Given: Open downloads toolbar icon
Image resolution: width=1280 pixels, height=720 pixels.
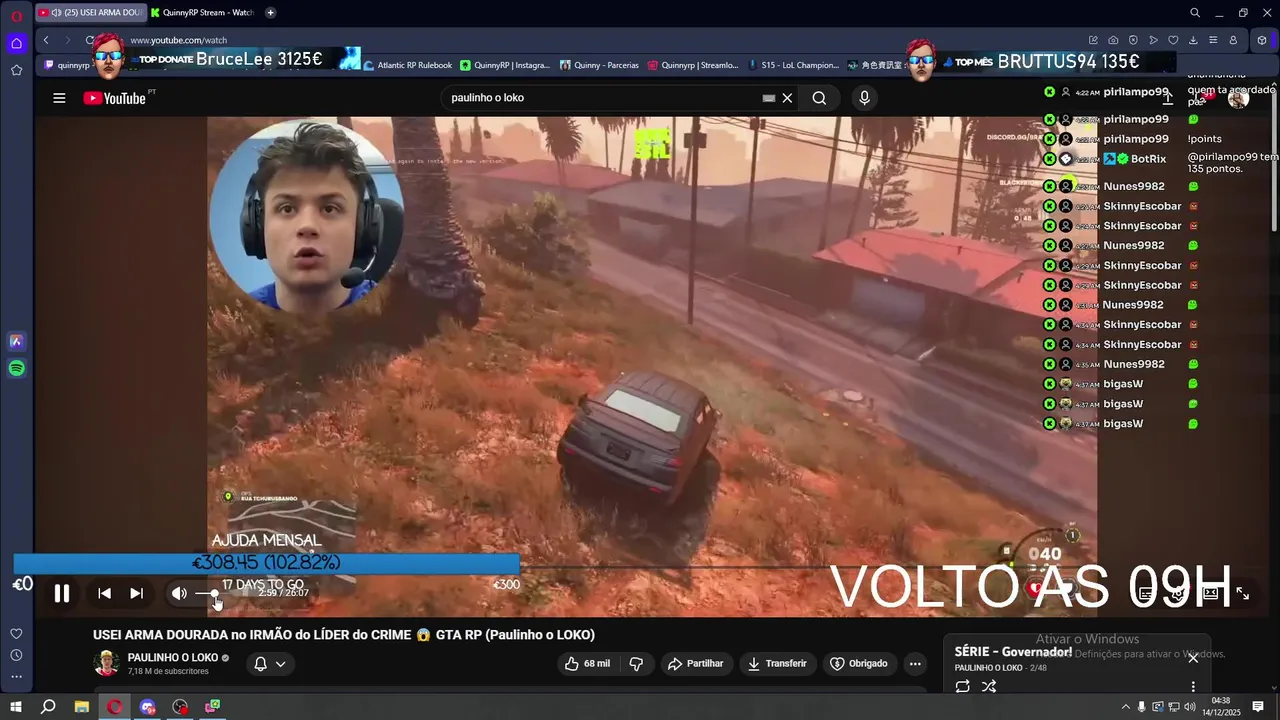Looking at the screenshot, I should pos(1193,40).
